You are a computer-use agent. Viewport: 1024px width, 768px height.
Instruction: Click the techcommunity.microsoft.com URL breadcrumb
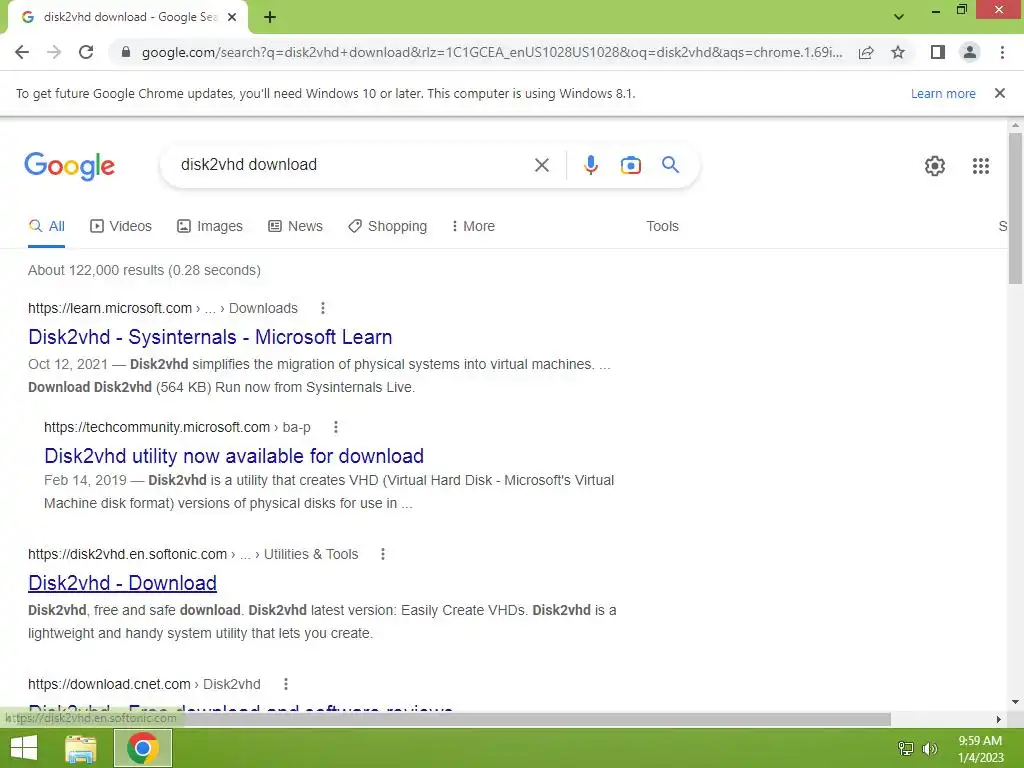coord(177,427)
